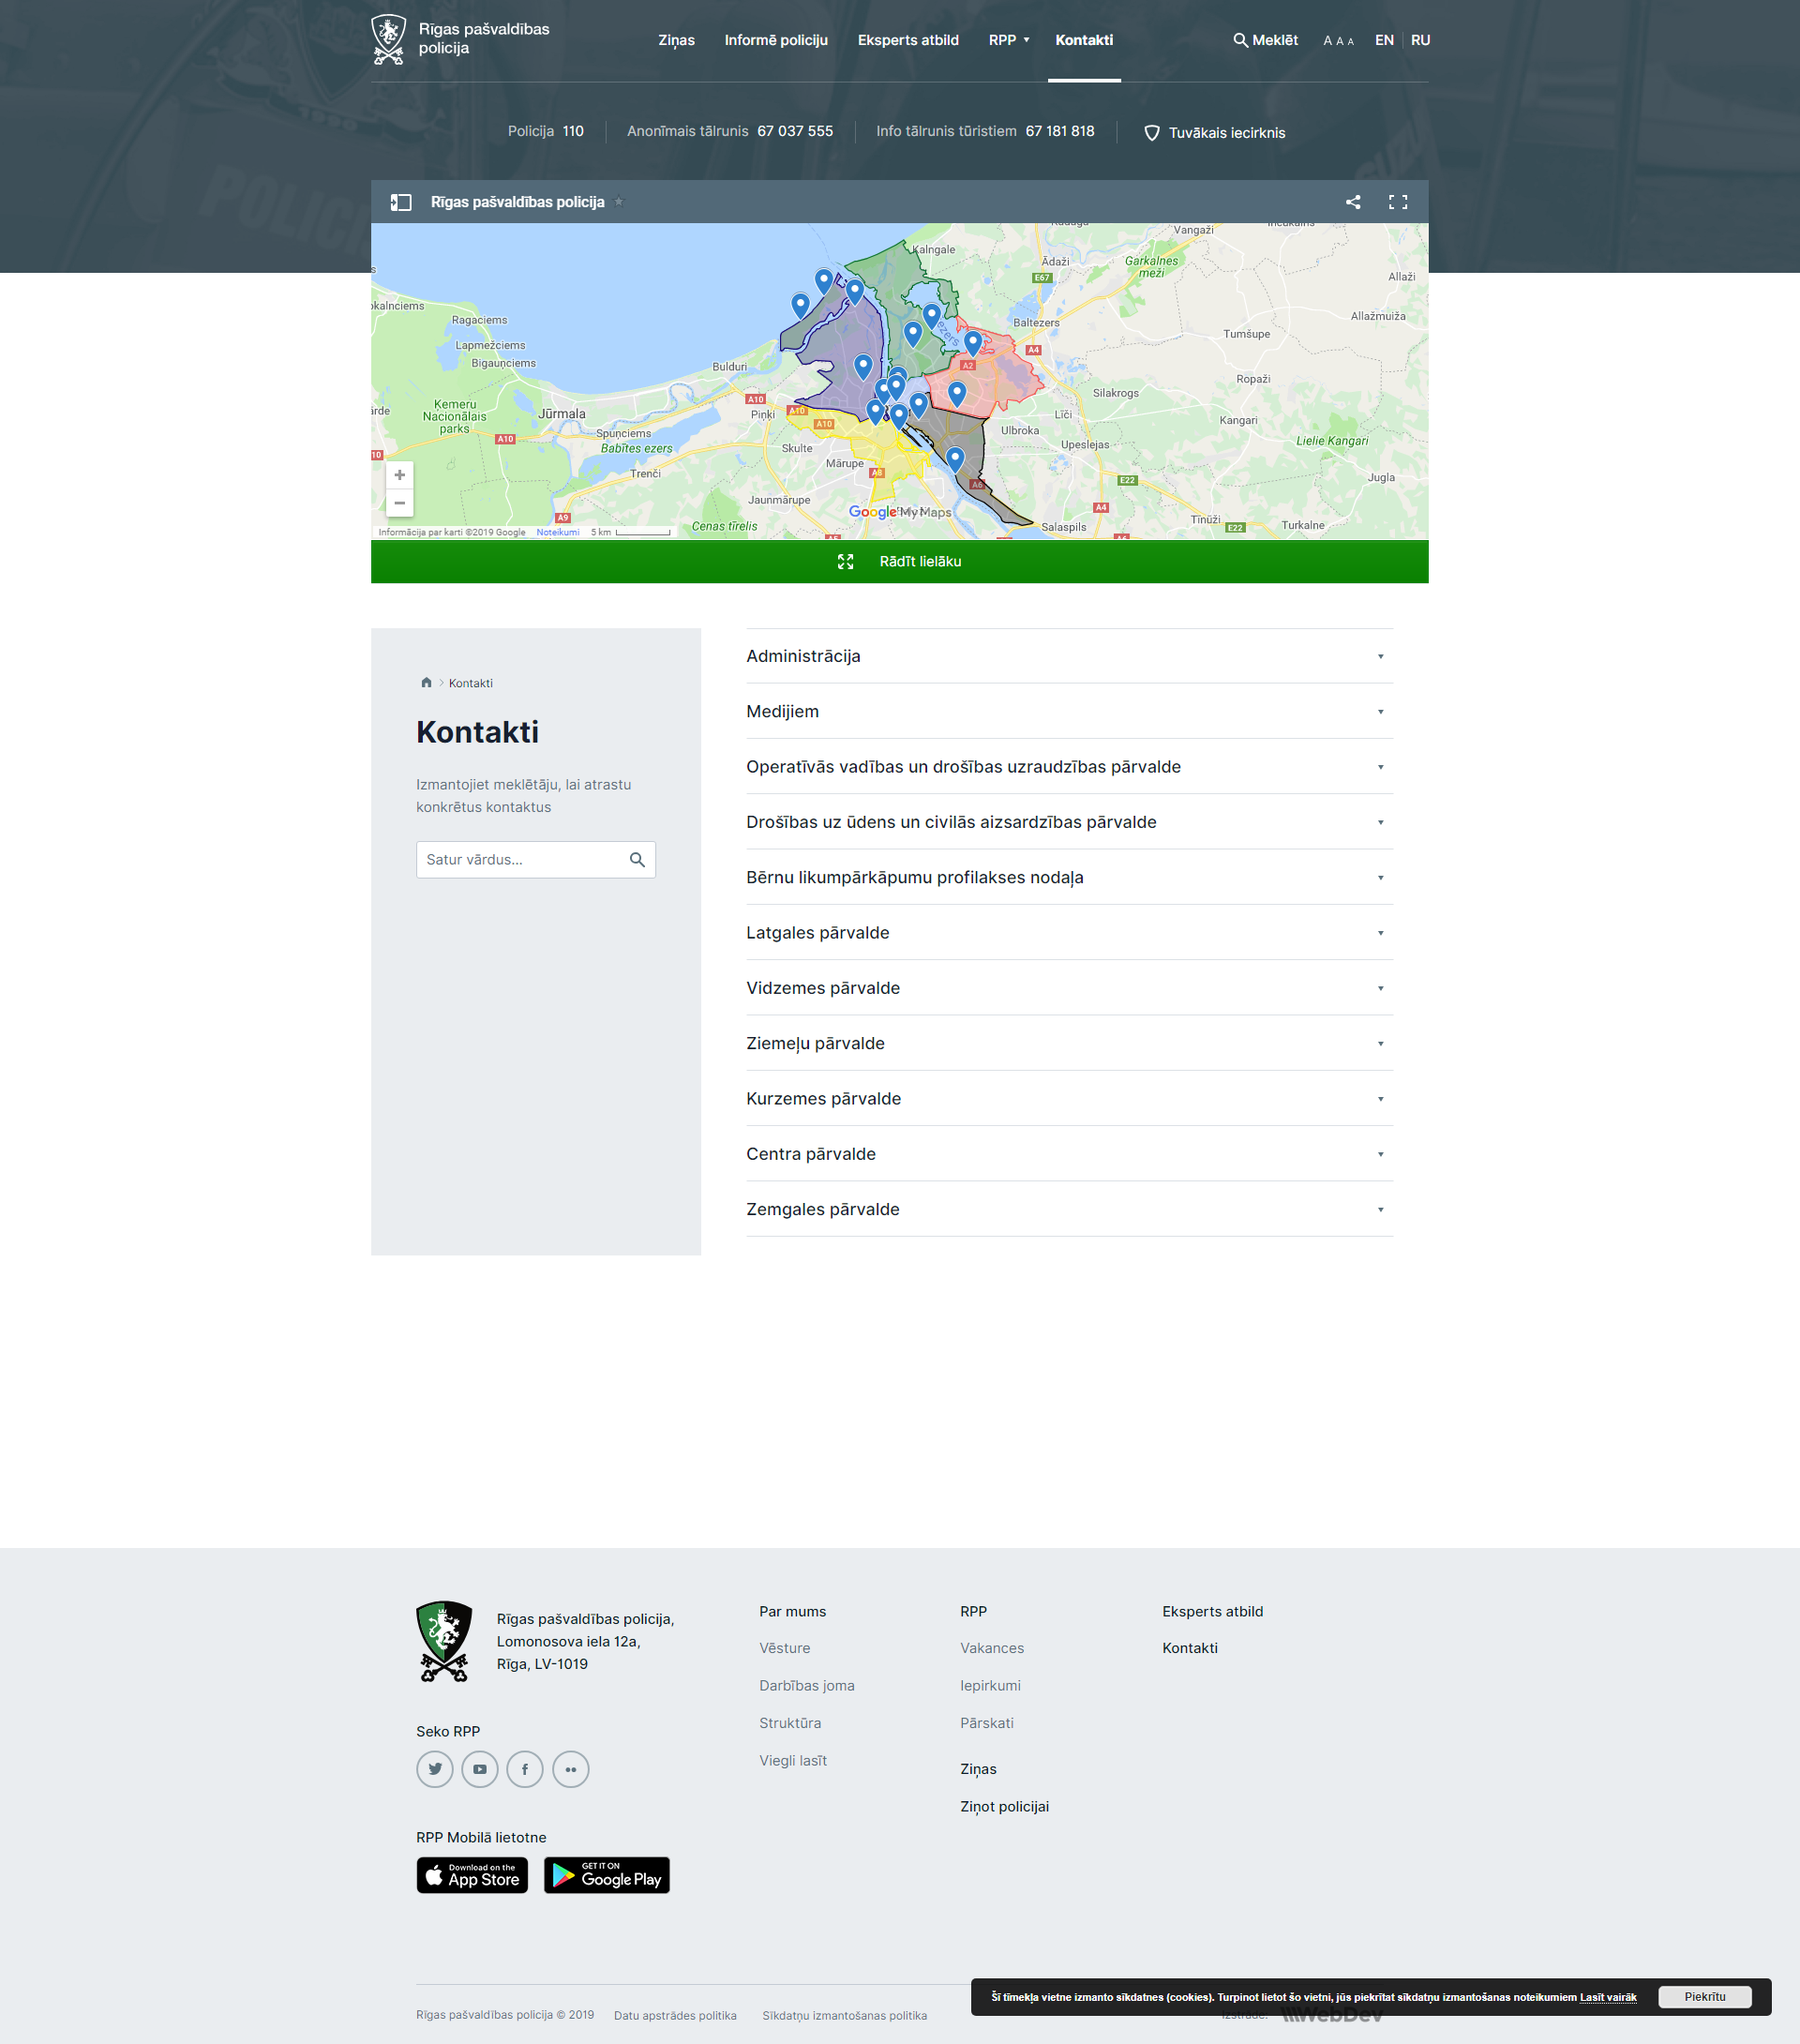Open the YouTube channel icon
Screen dimensions: 1800x2044
tap(480, 1769)
